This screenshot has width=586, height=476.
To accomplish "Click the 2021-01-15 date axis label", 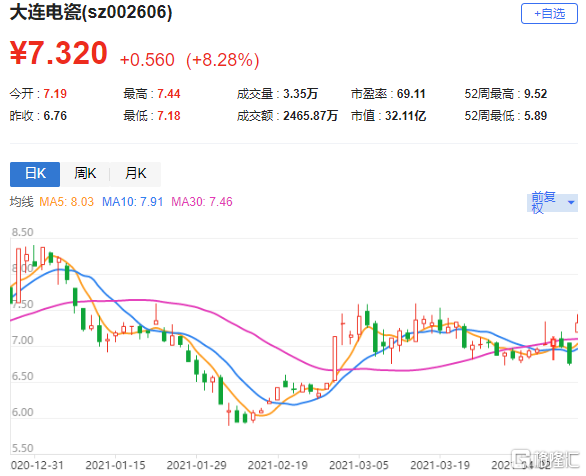I will (115, 466).
